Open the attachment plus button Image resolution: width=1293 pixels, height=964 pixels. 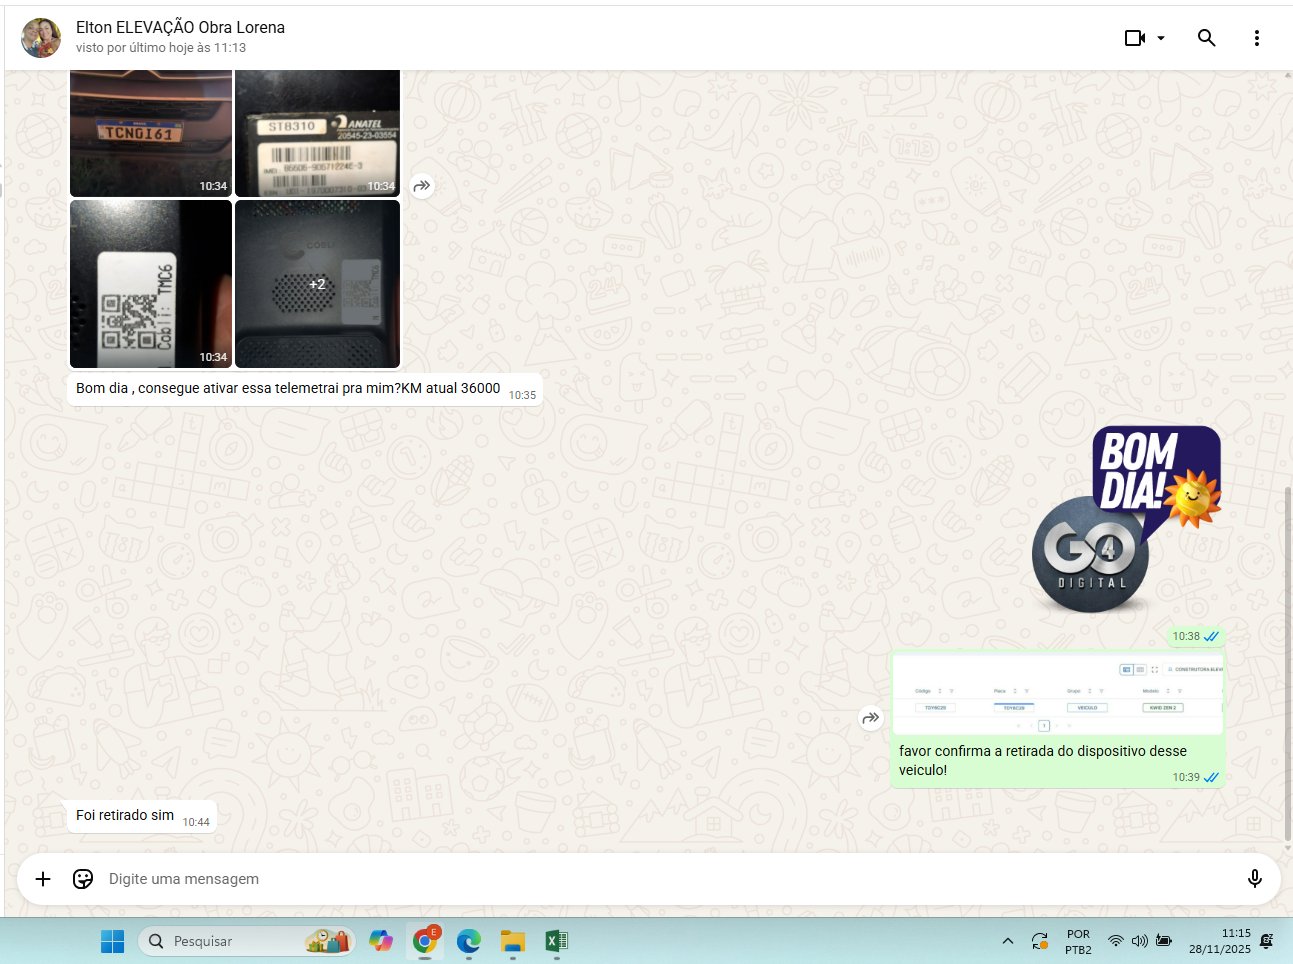click(43, 879)
